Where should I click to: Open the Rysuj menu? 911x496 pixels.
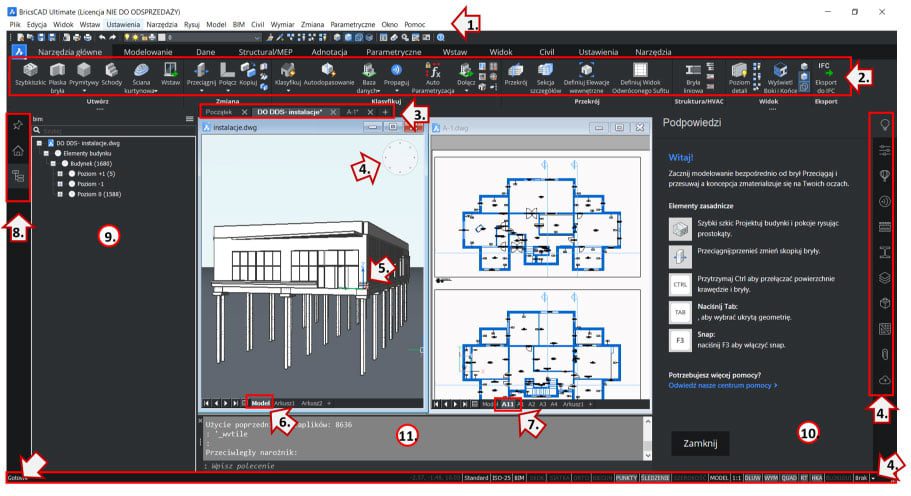pos(192,22)
